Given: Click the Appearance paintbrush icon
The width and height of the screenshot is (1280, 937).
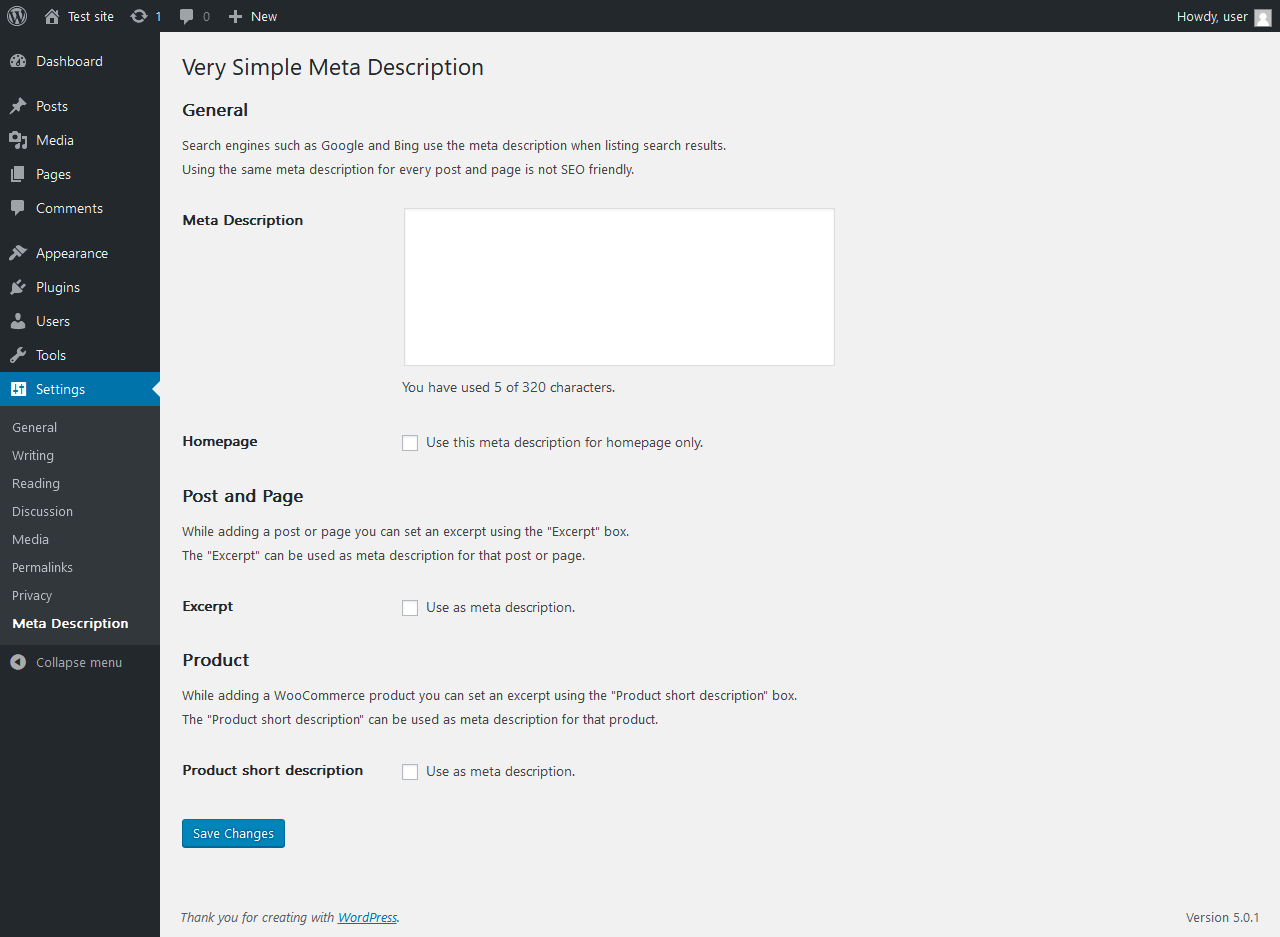Looking at the screenshot, I should 18,253.
